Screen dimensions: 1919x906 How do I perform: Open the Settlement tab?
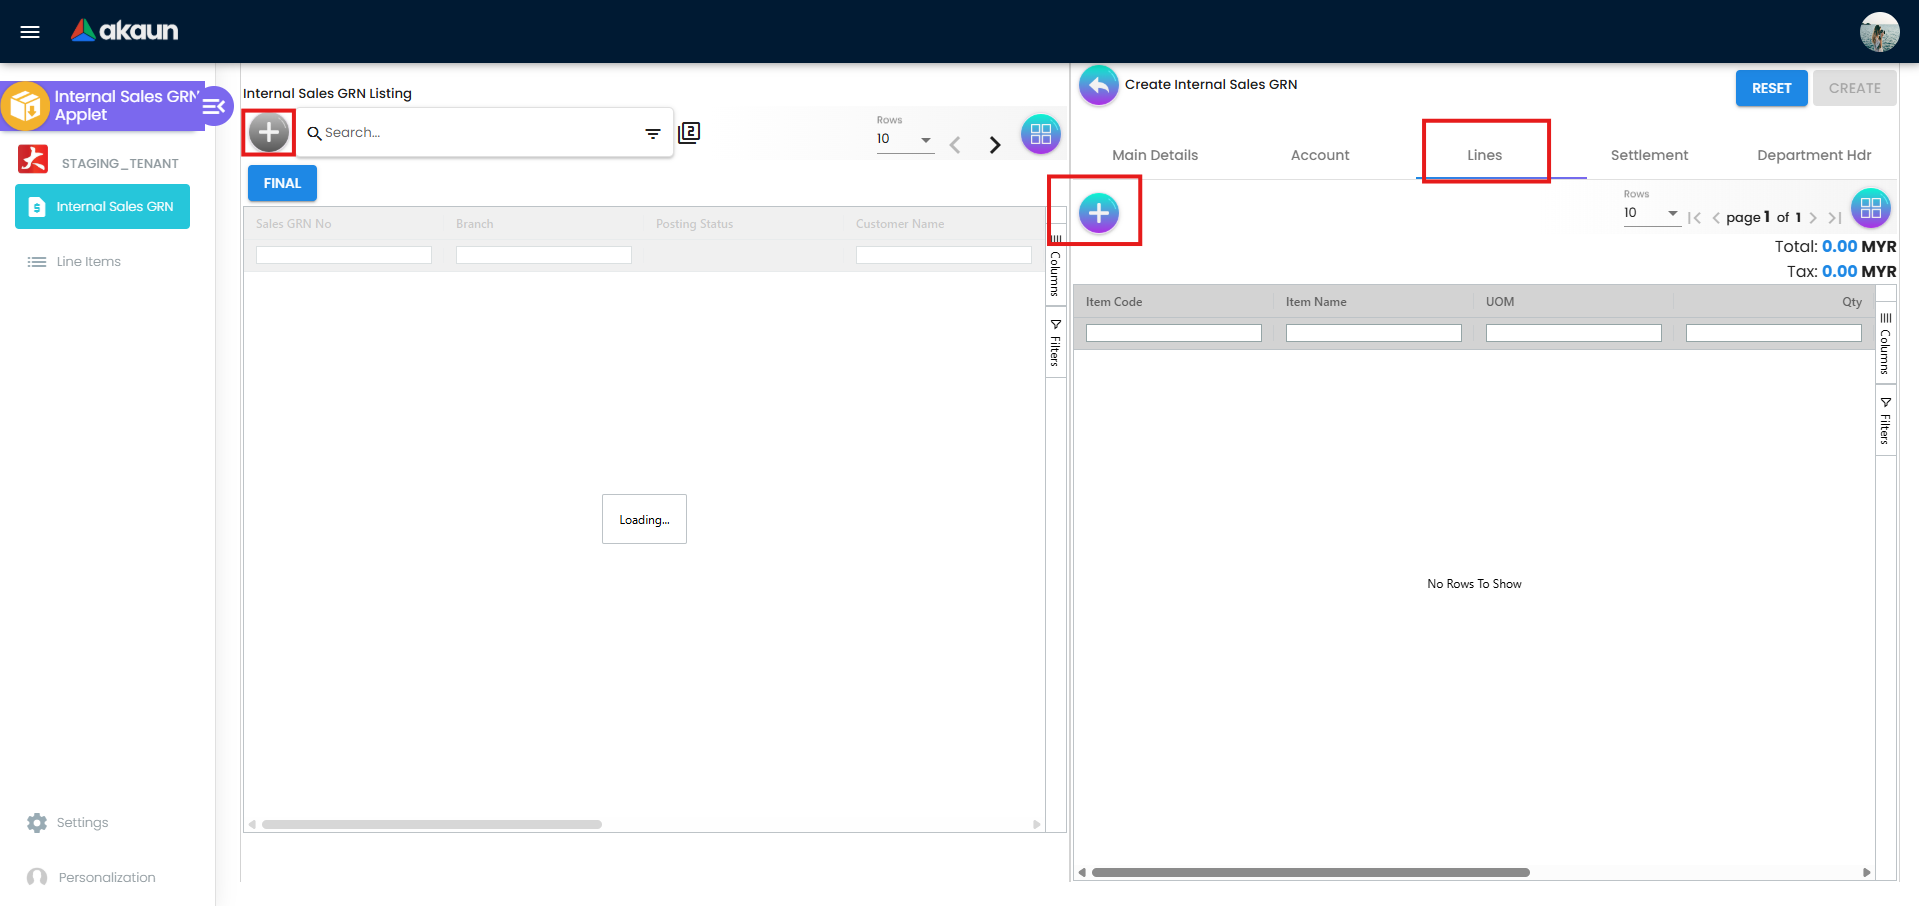[x=1649, y=155]
